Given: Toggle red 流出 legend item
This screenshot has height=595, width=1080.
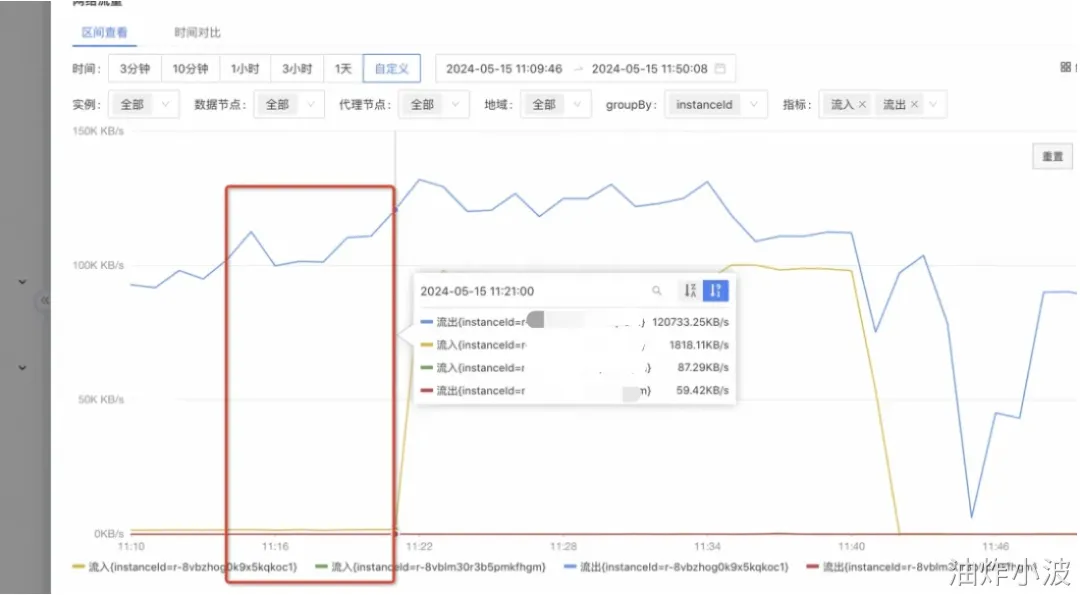Looking at the screenshot, I should [923, 567].
